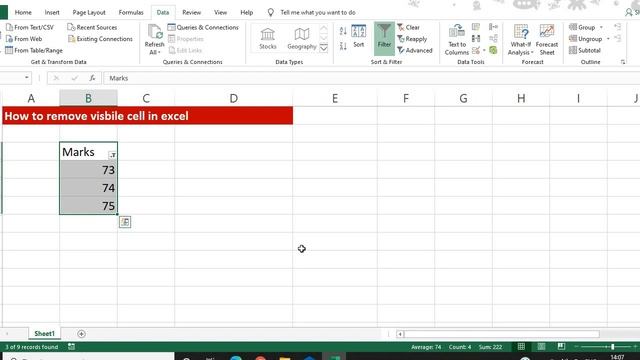Screen dimensions: 640x360
Task: Adjust the zoom slider handle
Action: (612, 347)
